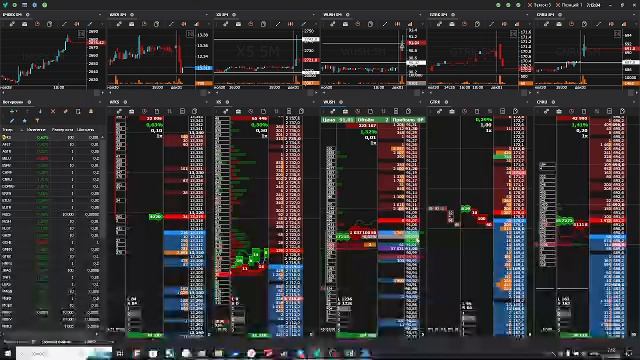Click move-down arrow icon in Котировки toolbar
Image resolution: width=640 pixels, height=360 pixels.
coord(40,111)
